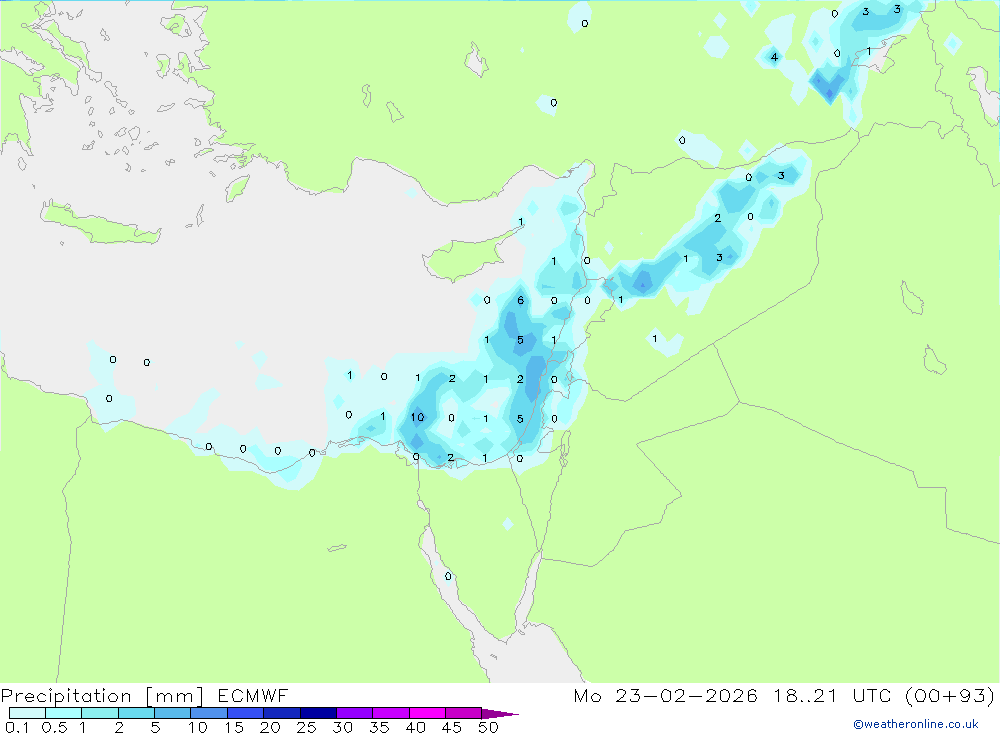
Task: Click the '4' precipitation value near top right
Action: [774, 57]
